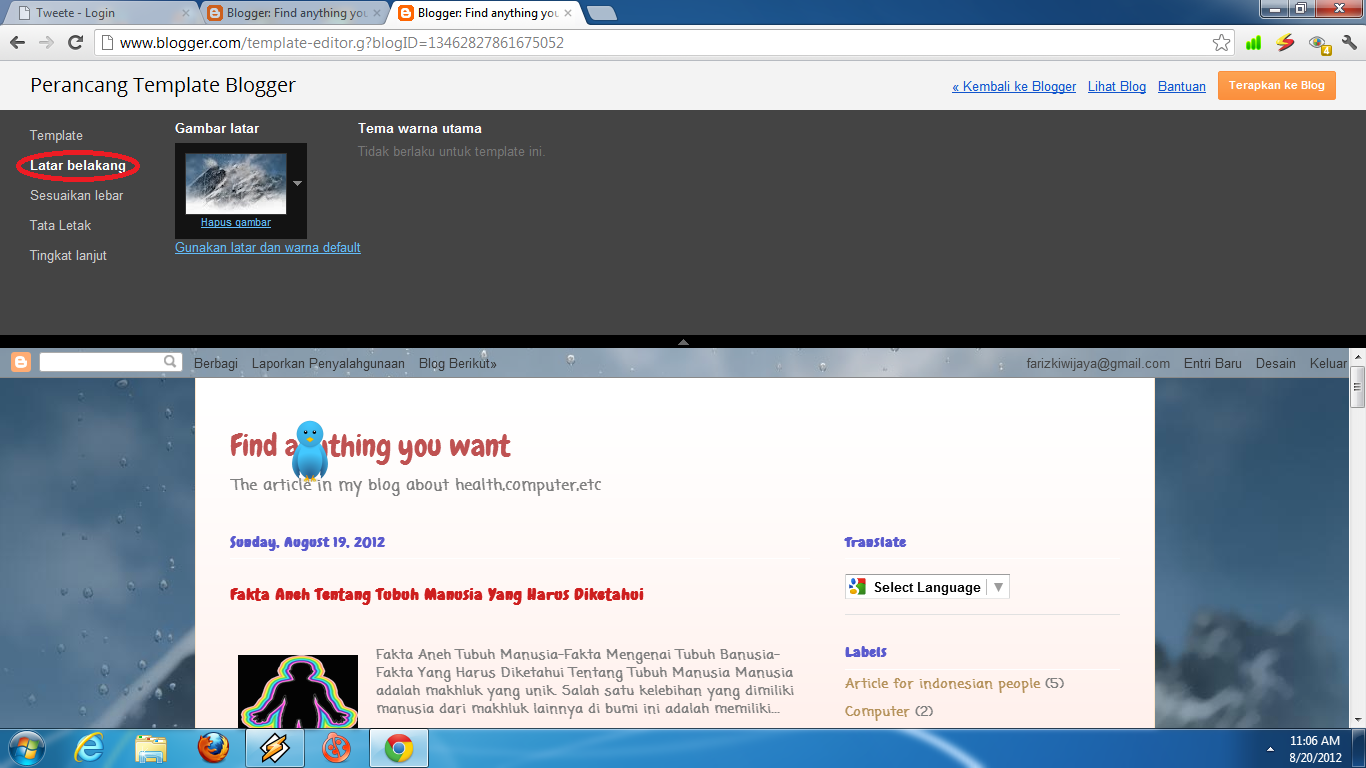Click the blue Twitter bird on header
1366x768 pixels.
[x=310, y=452]
